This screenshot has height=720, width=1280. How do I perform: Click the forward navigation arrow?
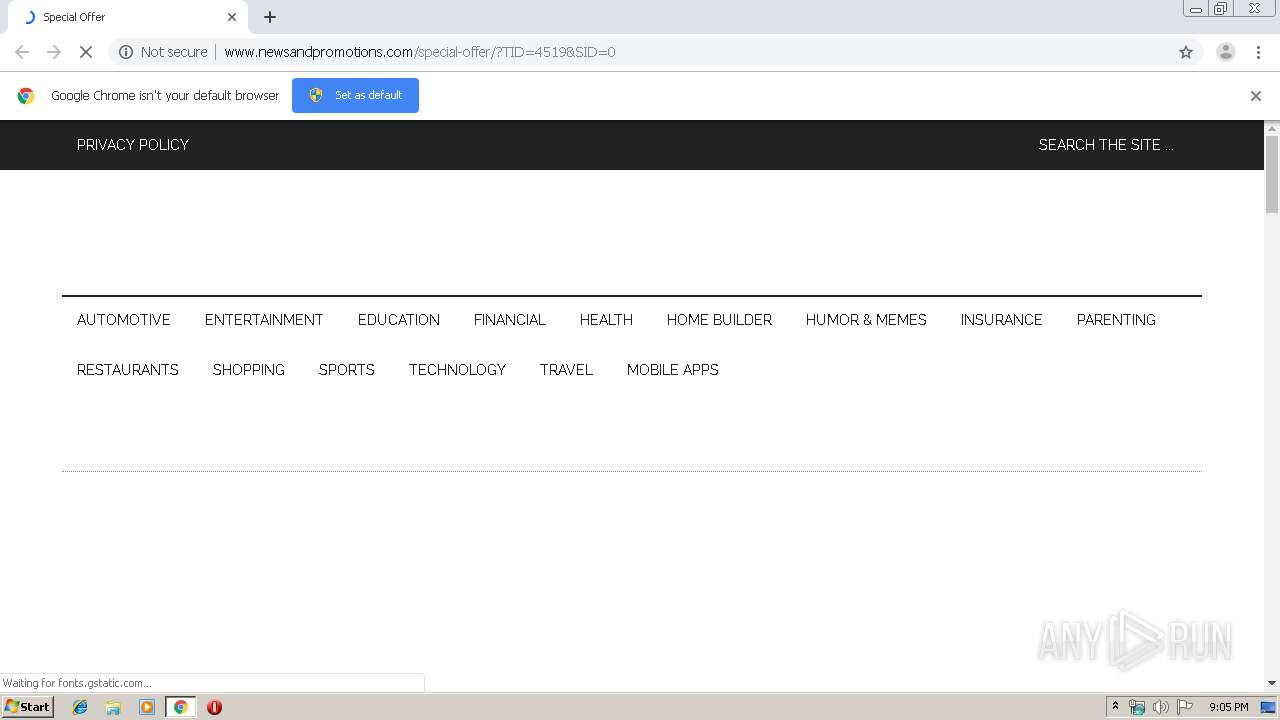pyautogui.click(x=54, y=52)
